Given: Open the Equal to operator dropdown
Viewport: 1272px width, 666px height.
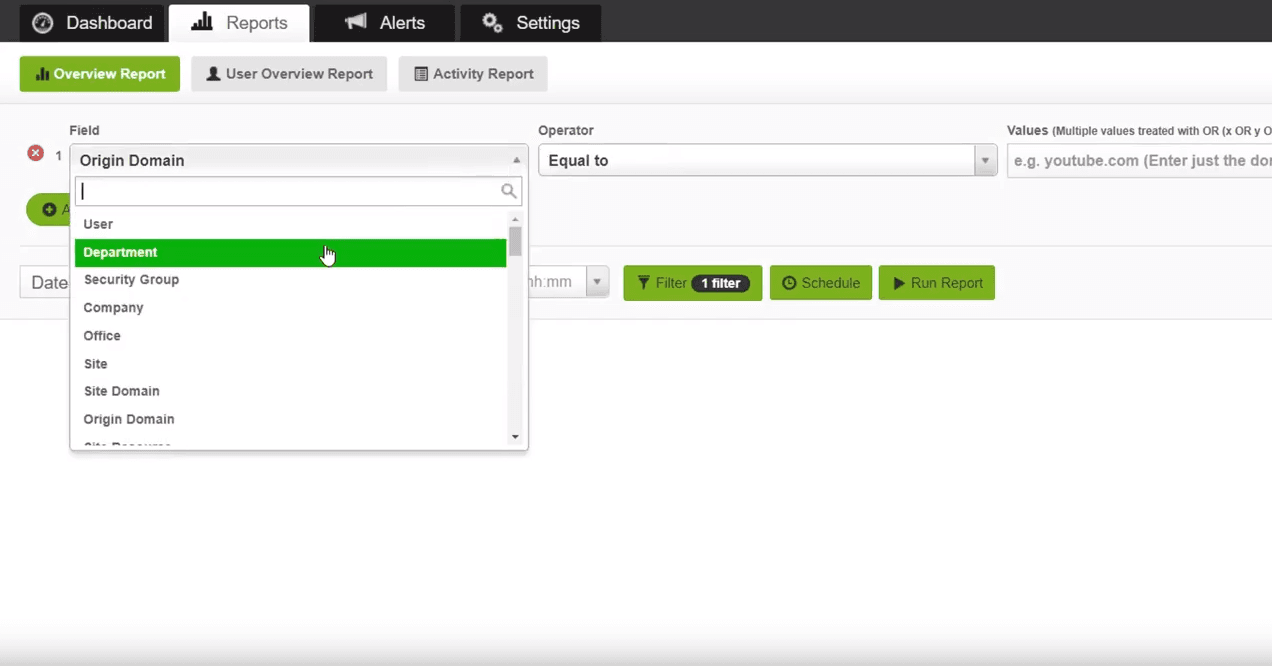Looking at the screenshot, I should point(768,160).
